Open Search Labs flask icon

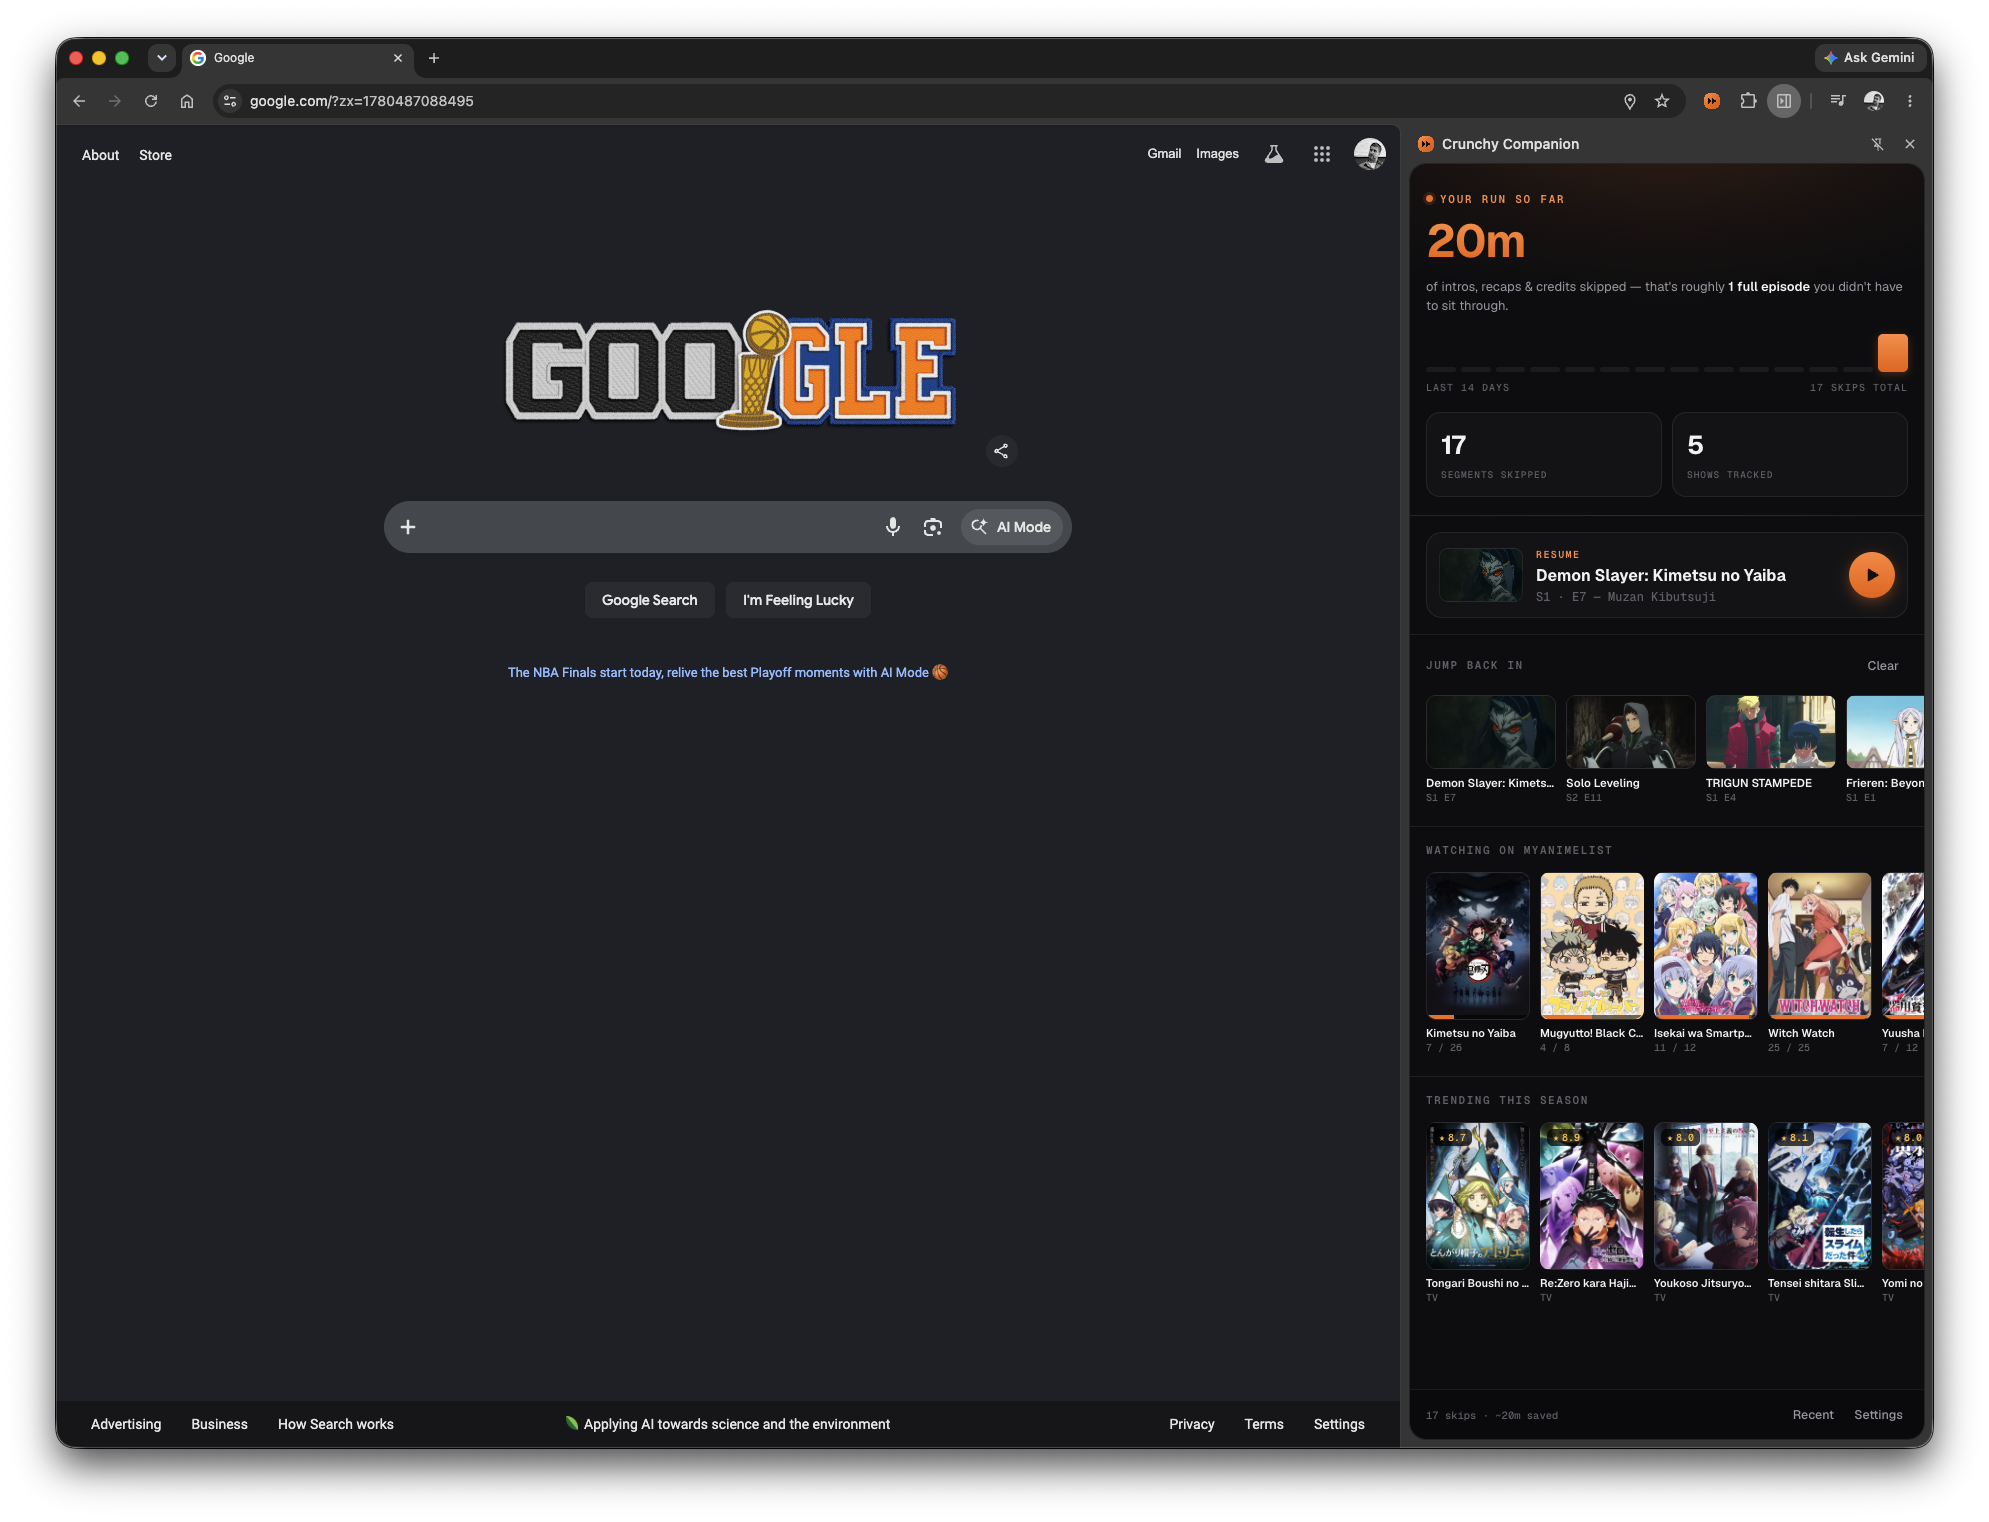[1274, 154]
